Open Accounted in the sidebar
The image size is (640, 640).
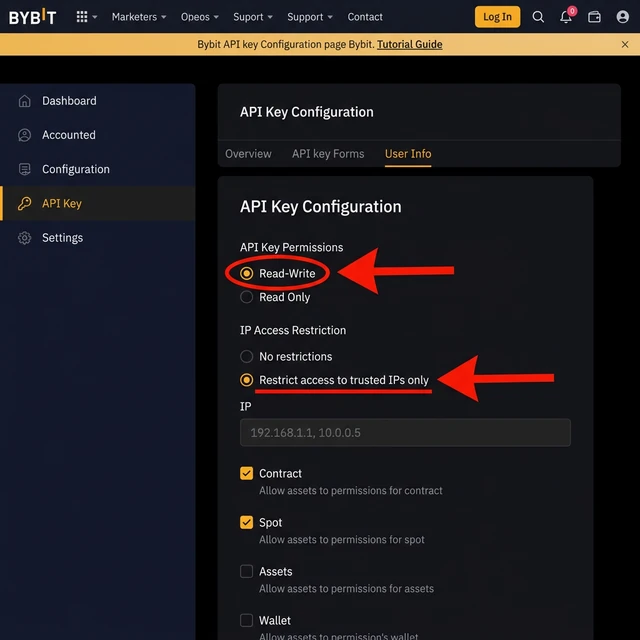click(x=69, y=135)
